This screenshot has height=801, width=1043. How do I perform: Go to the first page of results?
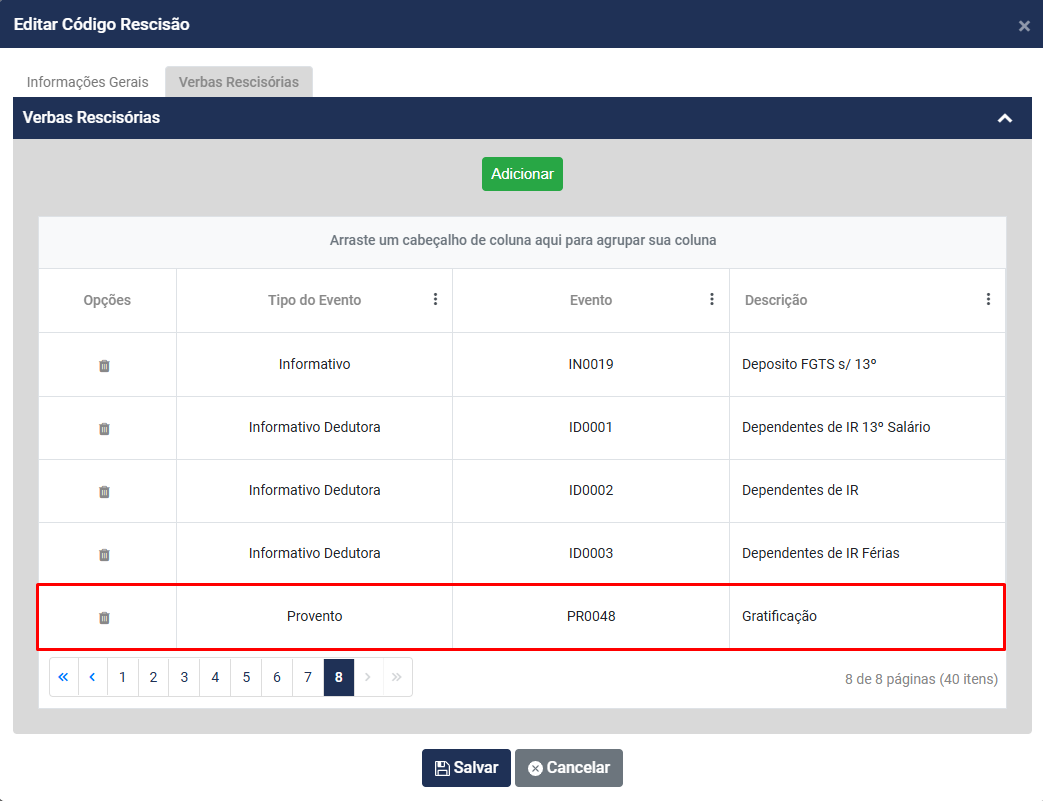point(63,677)
